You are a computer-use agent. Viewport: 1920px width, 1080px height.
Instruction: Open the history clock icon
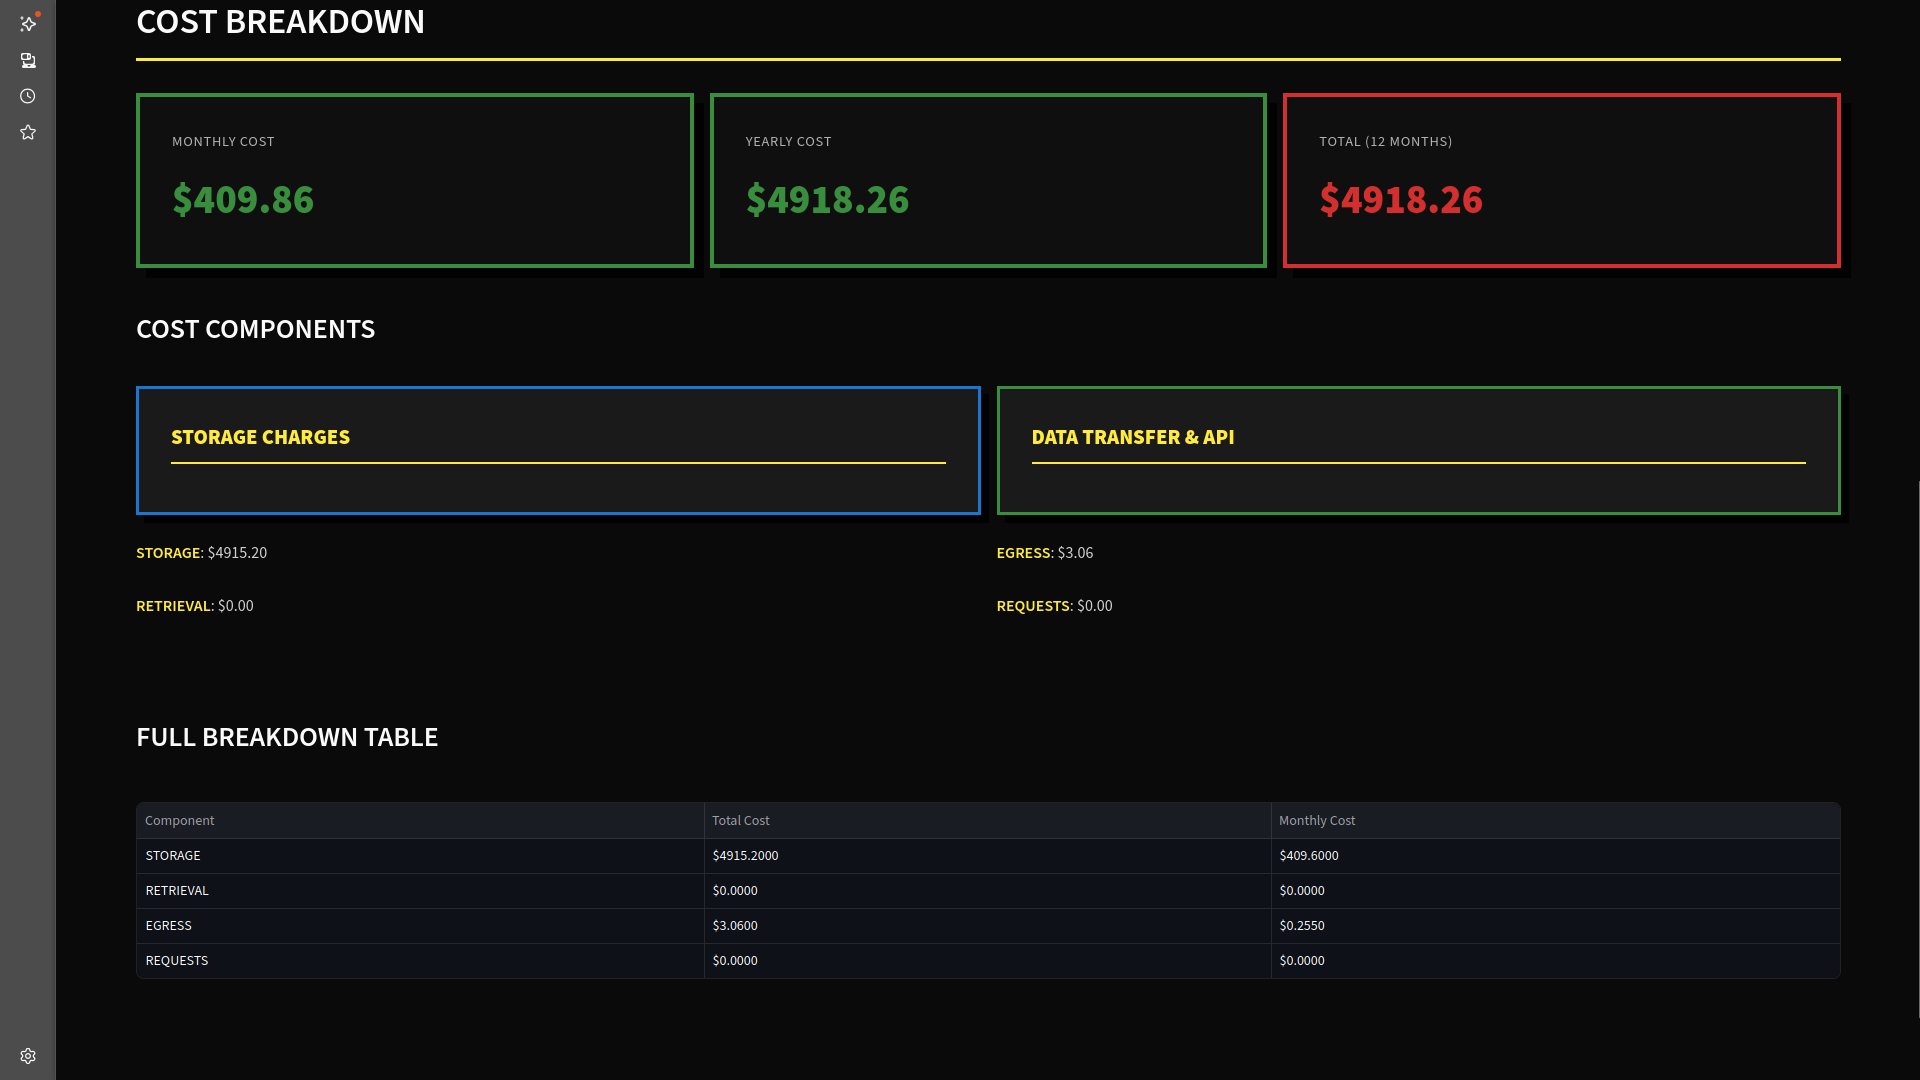click(x=28, y=96)
